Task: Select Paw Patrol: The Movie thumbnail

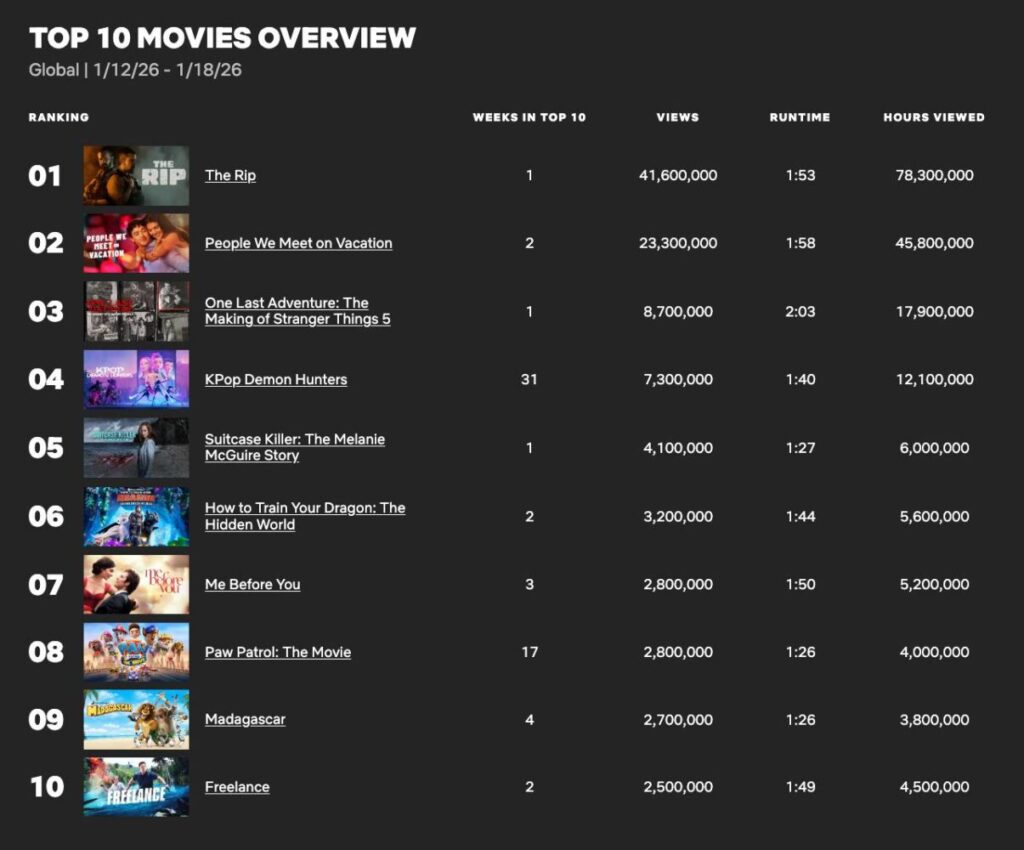Action: 136,652
